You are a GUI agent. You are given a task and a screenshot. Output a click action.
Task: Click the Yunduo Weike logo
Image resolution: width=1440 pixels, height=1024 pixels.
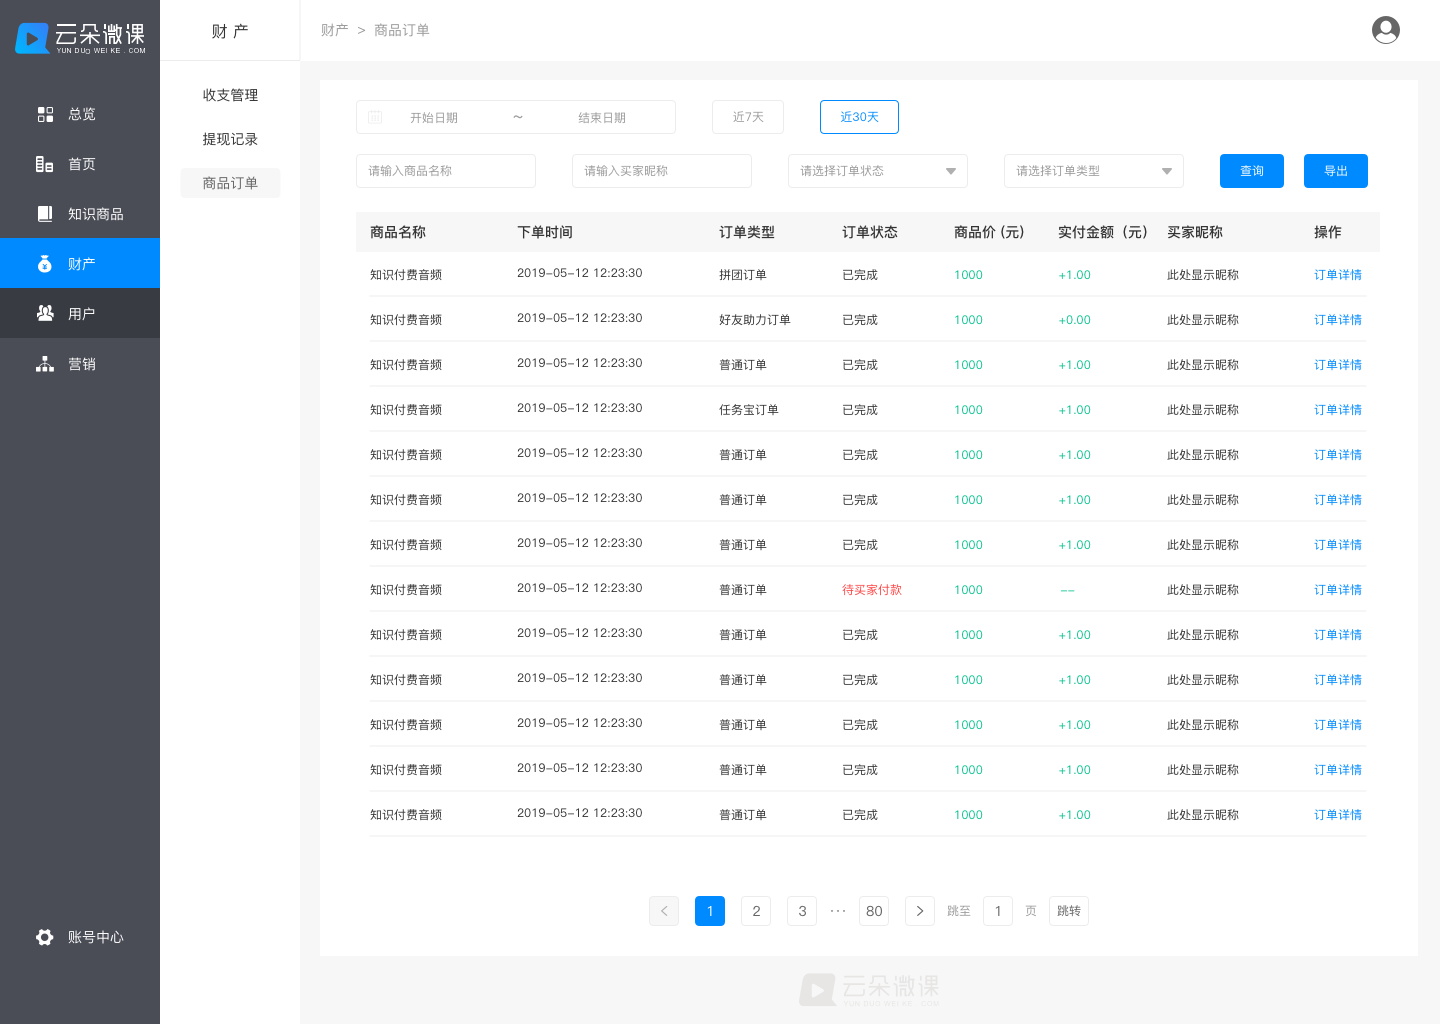tap(80, 38)
